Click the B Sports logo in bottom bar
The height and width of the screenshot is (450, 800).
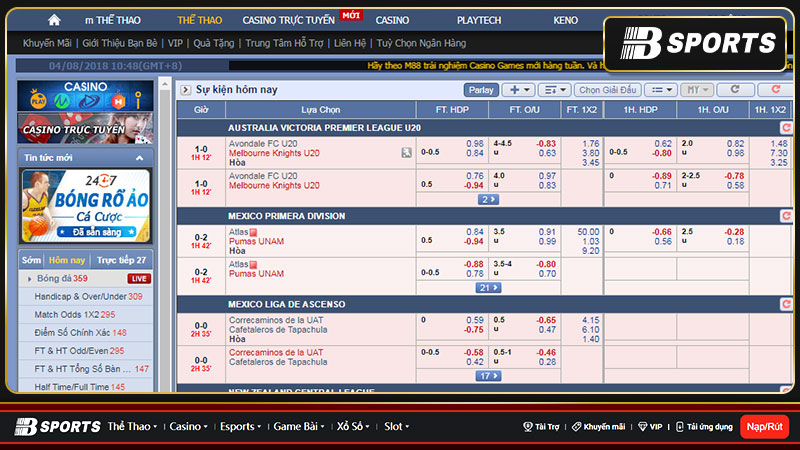[57, 427]
